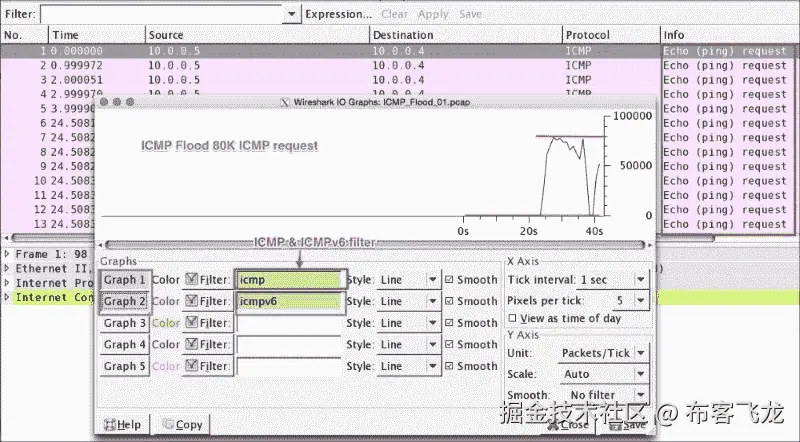
Task: Click the icmp filter field of Graph 1
Action: point(289,280)
